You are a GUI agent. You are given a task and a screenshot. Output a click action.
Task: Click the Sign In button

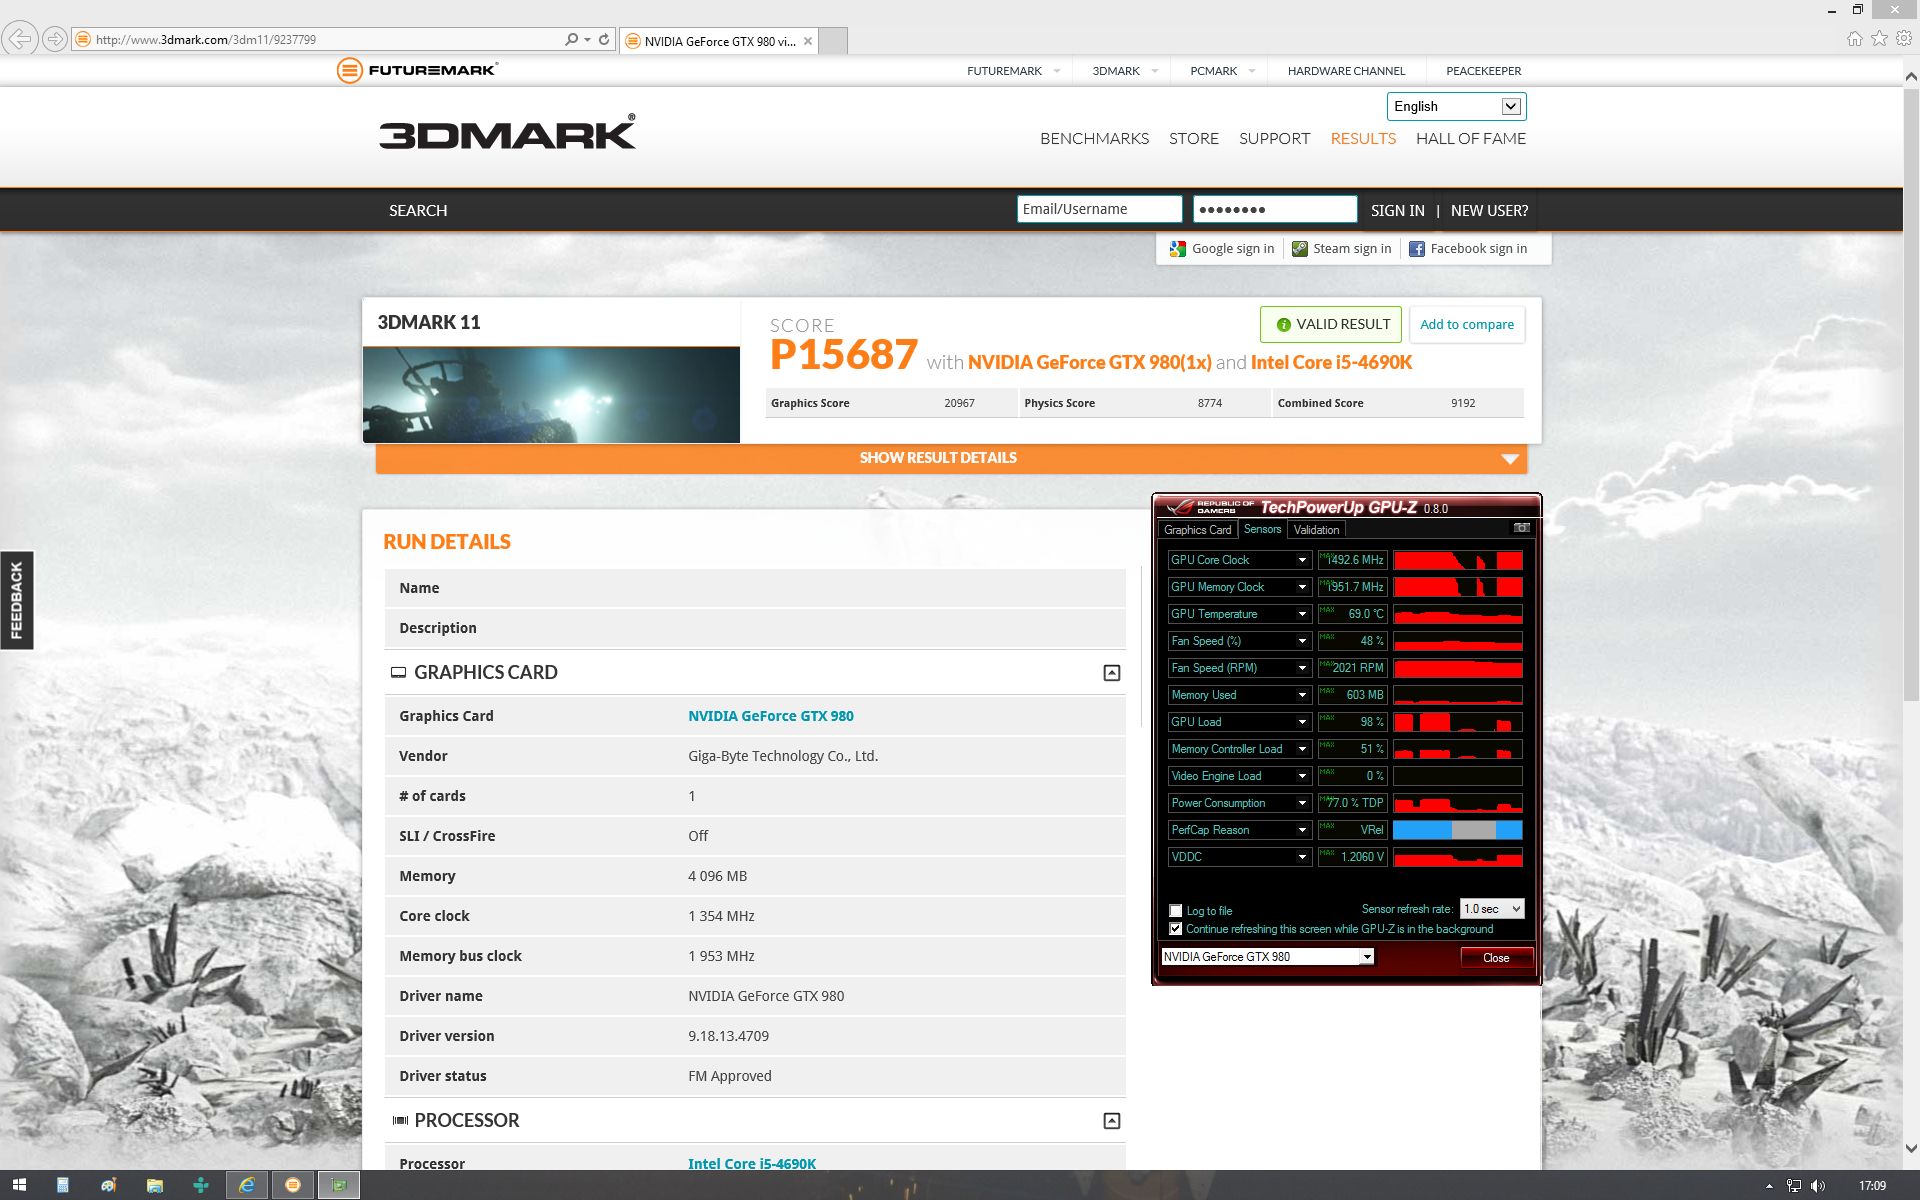click(1397, 211)
